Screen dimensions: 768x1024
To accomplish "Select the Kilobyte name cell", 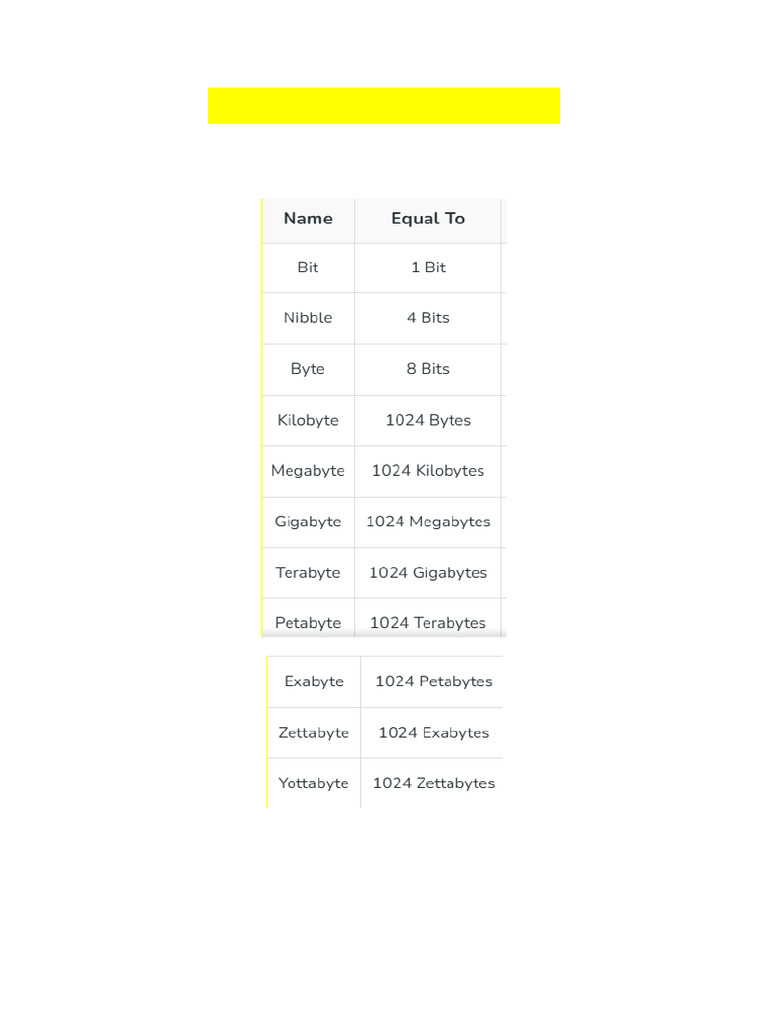I will coord(308,421).
